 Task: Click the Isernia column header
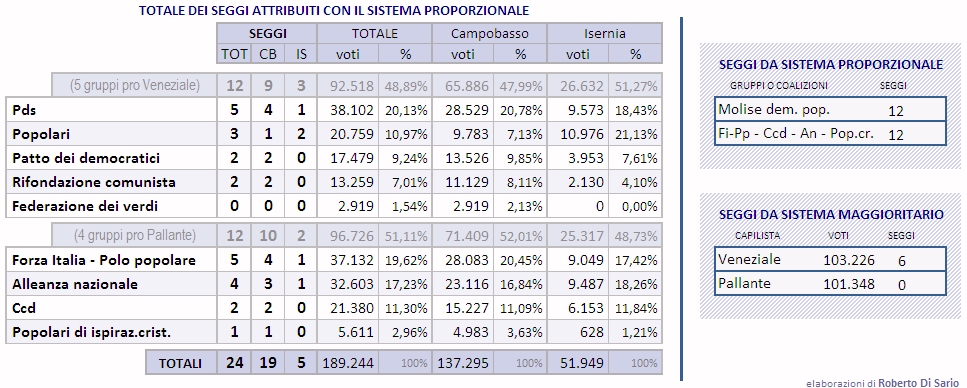[604, 33]
